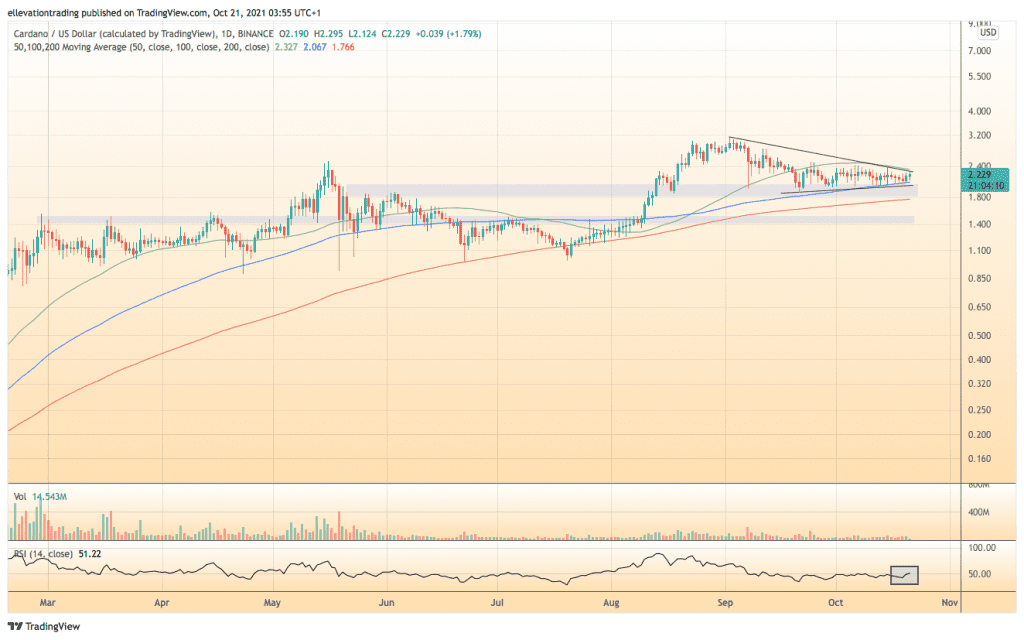Image resolution: width=1024 pixels, height=640 pixels.
Task: Click the 4.000 price scale label
Action: [979, 111]
